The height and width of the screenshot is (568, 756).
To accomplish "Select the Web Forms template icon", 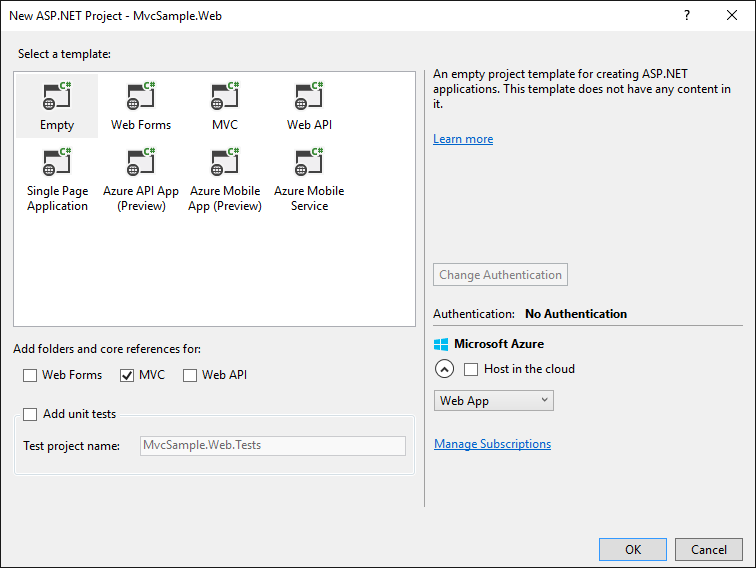I will click(141, 95).
